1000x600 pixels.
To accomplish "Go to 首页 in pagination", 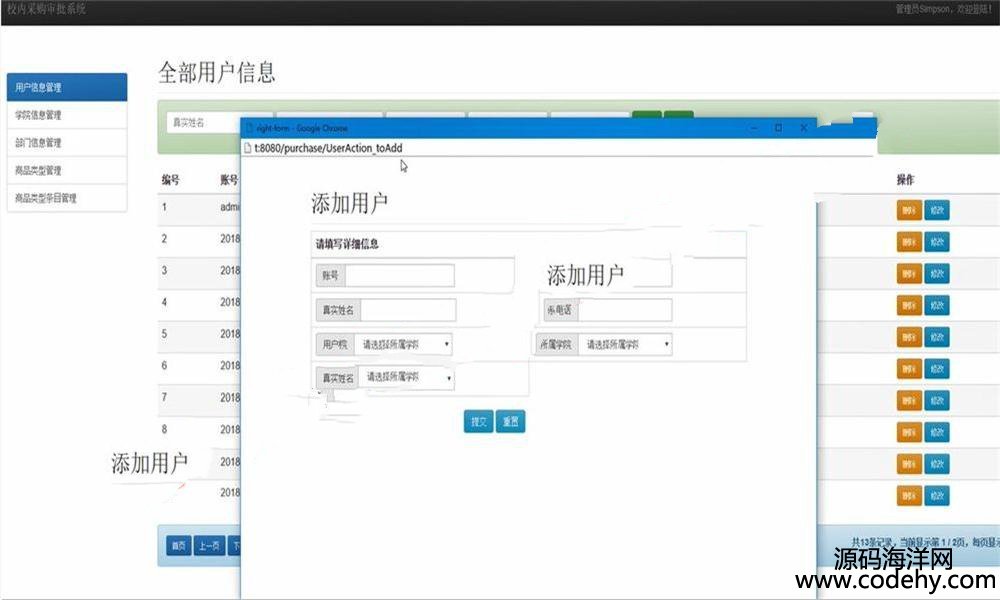I will point(179,546).
